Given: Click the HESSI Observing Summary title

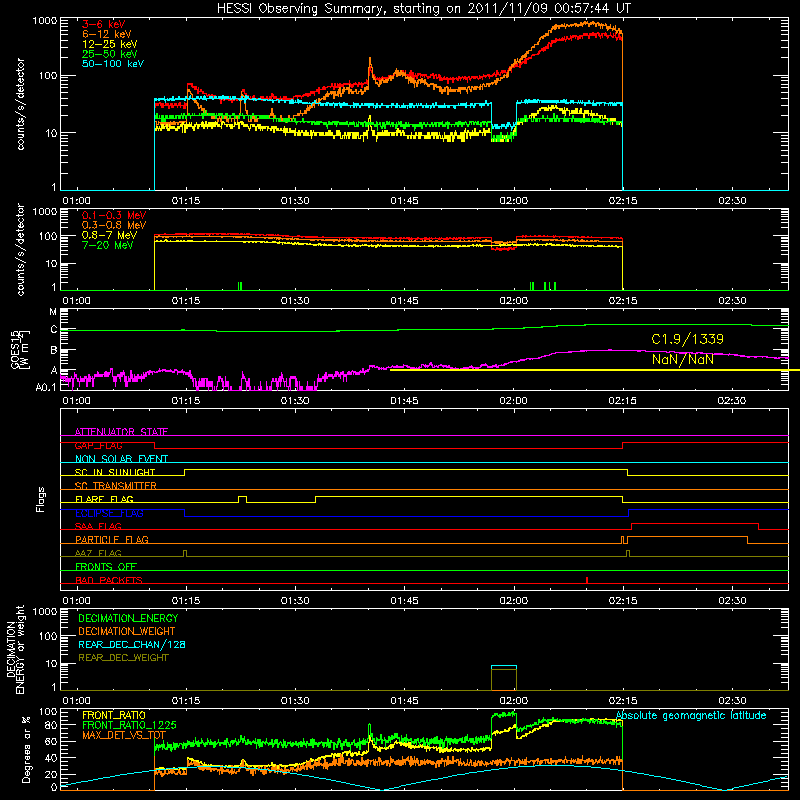Looking at the screenshot, I should [423, 9].
